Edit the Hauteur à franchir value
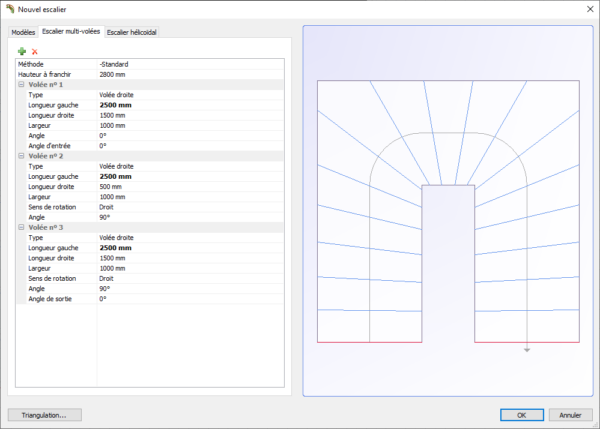The width and height of the screenshot is (600, 429). 191,75
